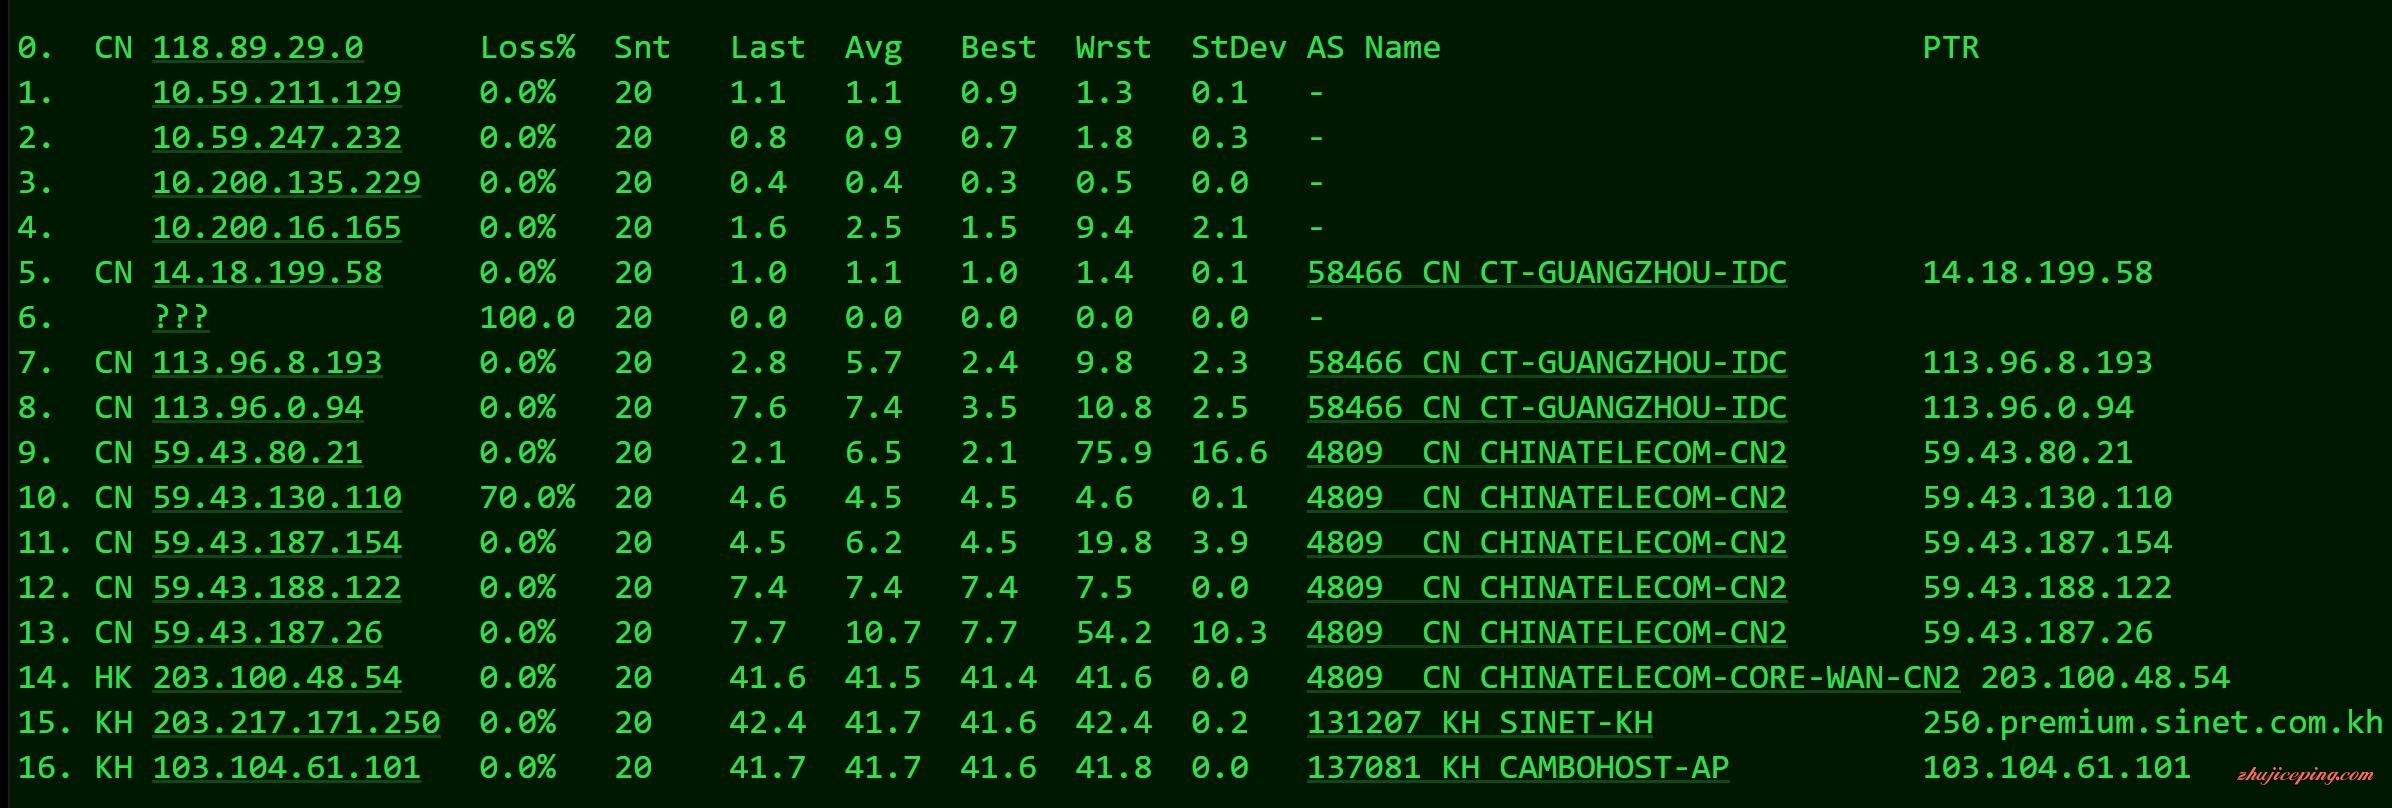Click underlined 59.43.130.110 host with 70% loss
2392x808 pixels.
[277, 498]
